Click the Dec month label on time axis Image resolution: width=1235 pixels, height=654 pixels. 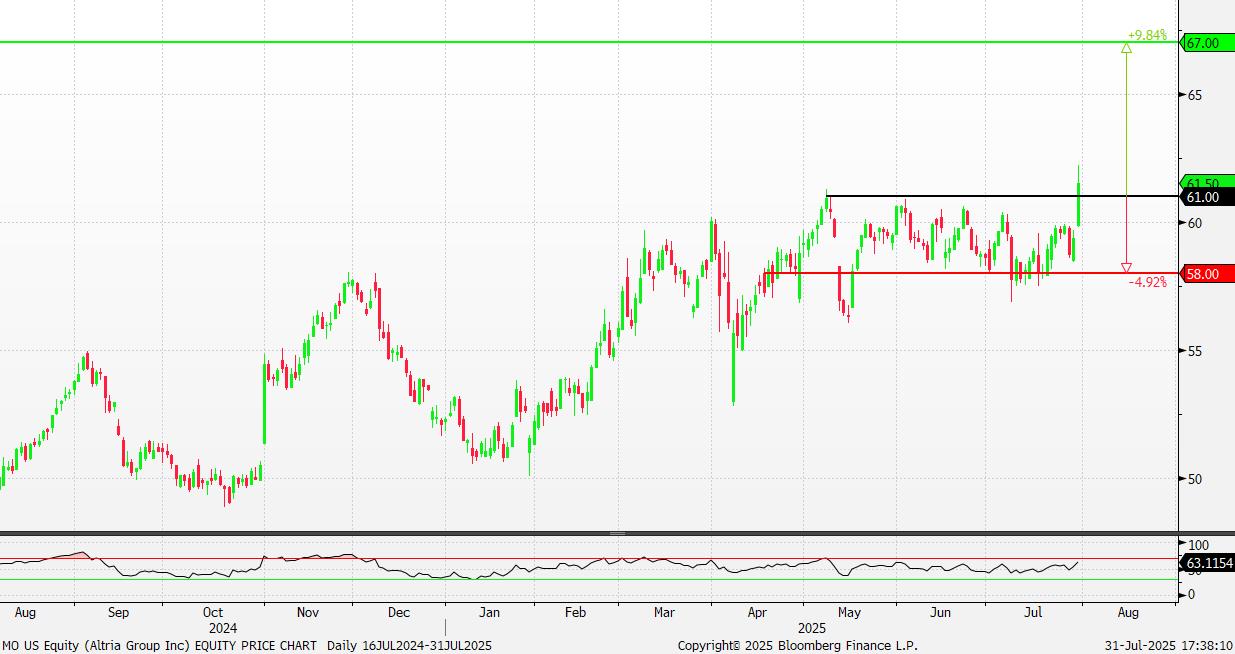coord(397,612)
